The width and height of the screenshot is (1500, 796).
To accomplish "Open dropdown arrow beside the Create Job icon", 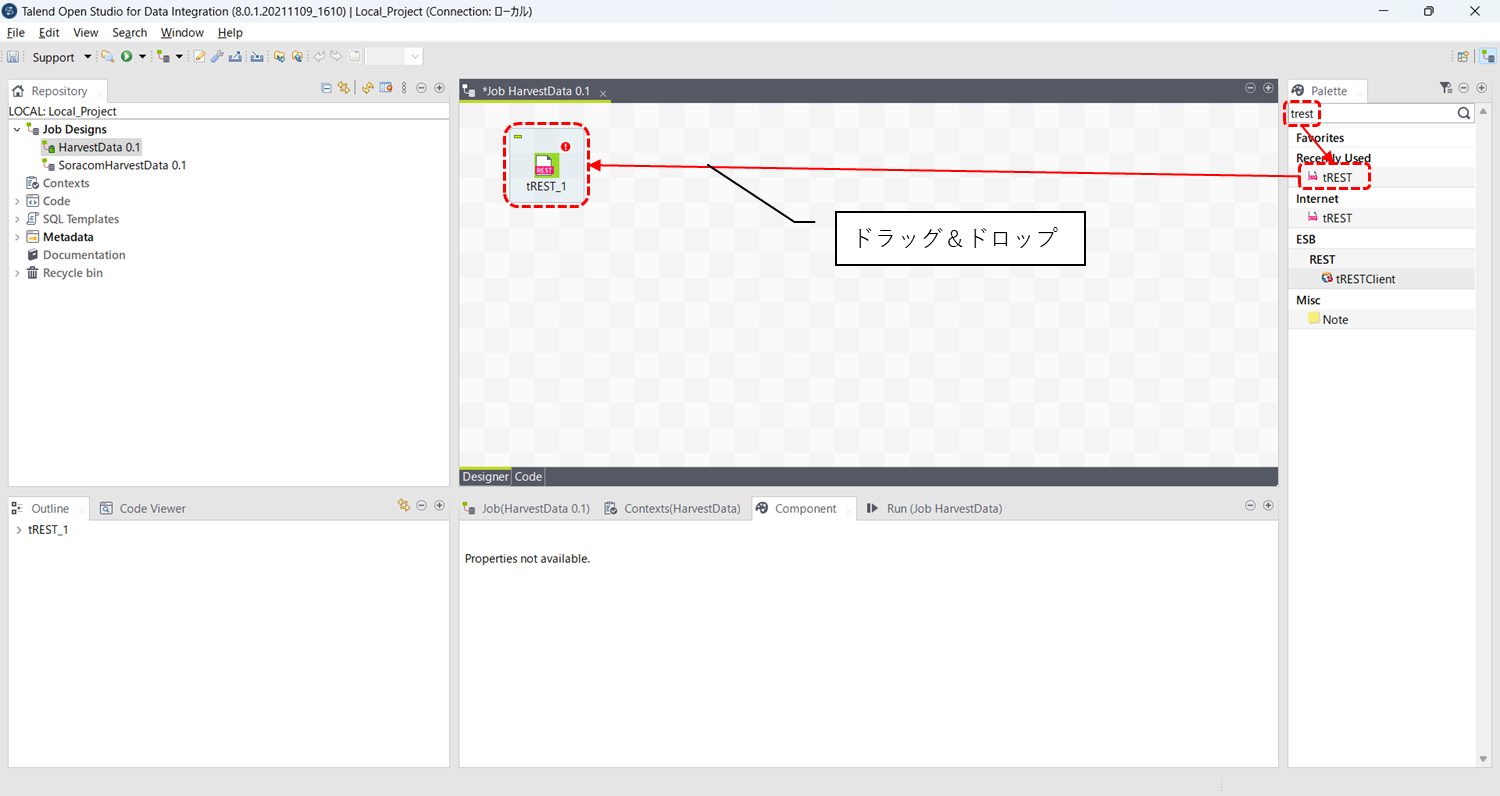I will pyautogui.click(x=179, y=57).
